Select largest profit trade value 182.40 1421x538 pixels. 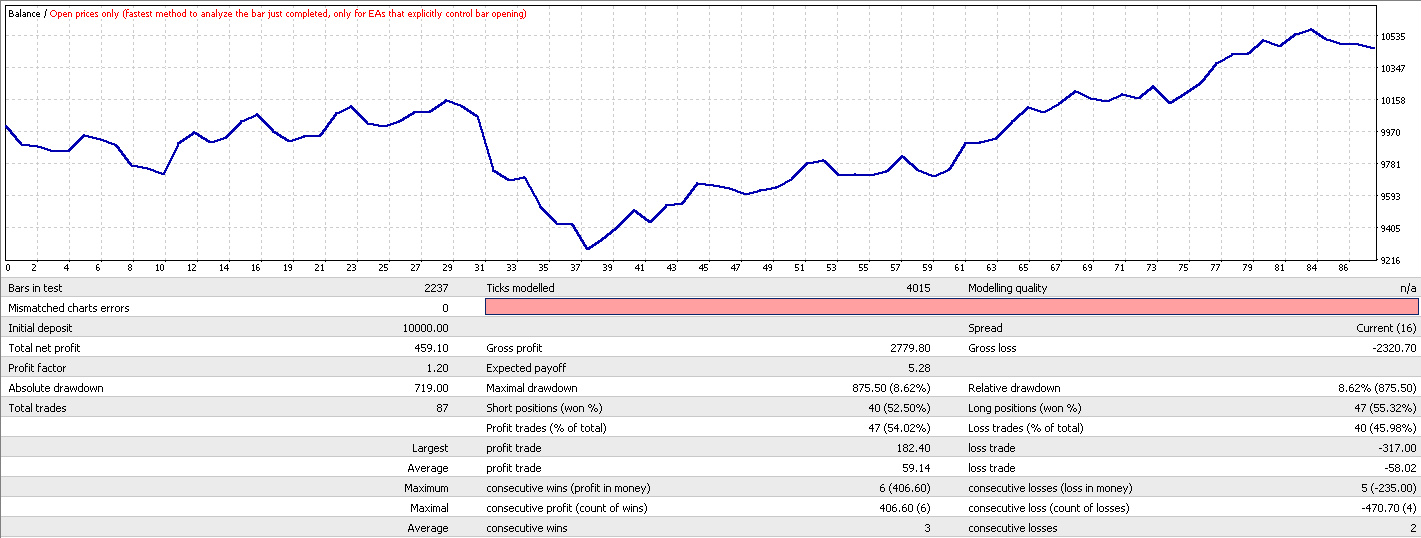point(914,448)
